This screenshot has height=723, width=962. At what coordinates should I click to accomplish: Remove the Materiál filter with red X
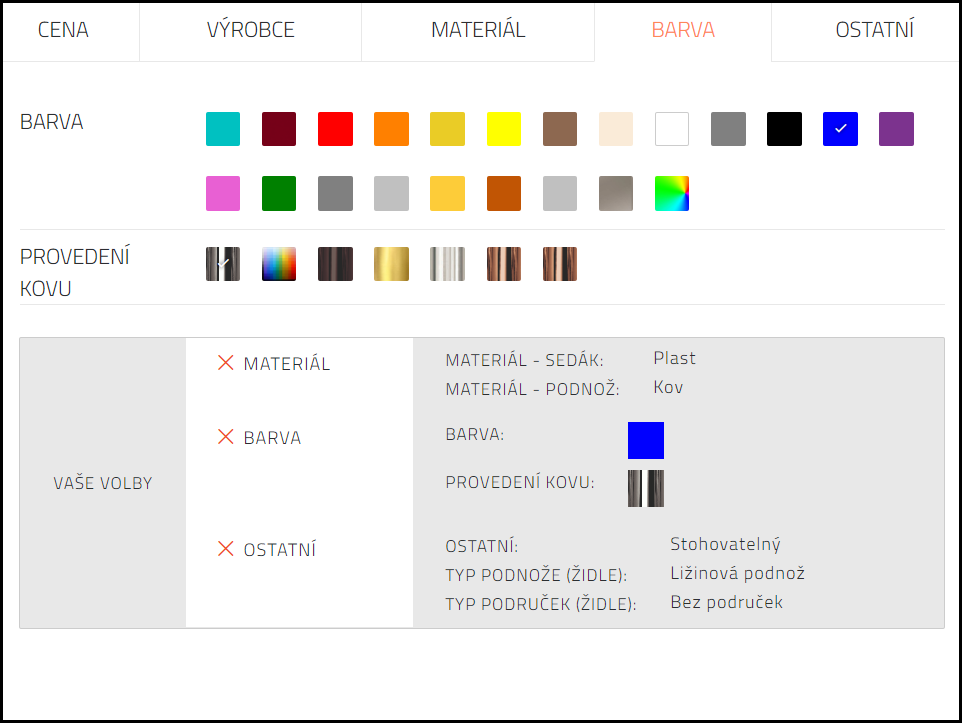pyautogui.click(x=226, y=363)
